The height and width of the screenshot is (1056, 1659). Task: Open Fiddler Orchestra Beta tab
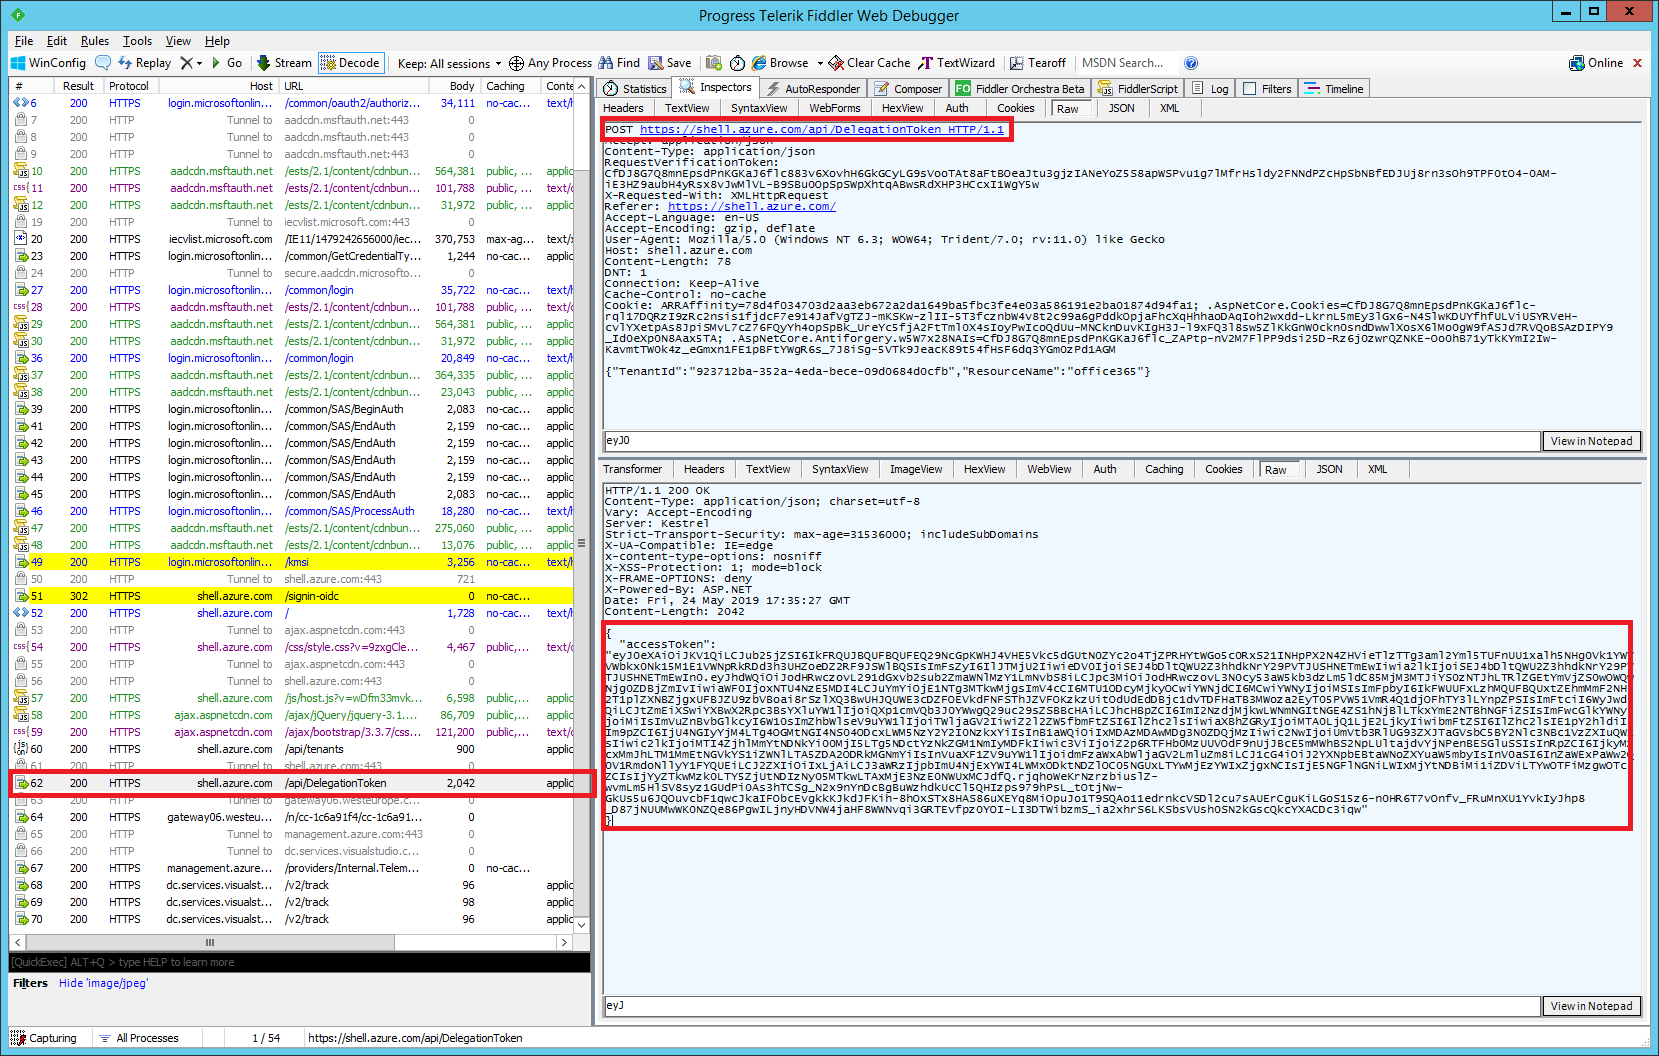1020,89
